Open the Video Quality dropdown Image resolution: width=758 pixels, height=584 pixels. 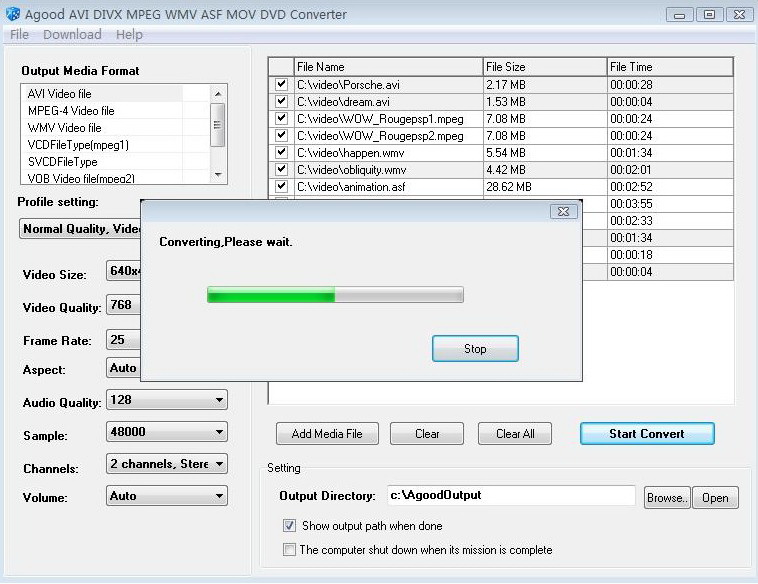click(x=123, y=305)
